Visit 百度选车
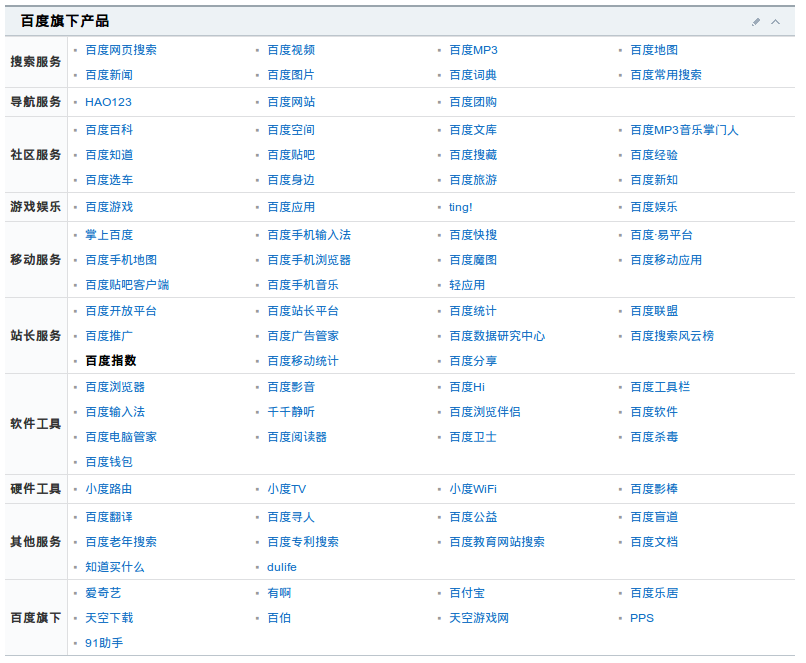This screenshot has width=806, height=663. (109, 180)
